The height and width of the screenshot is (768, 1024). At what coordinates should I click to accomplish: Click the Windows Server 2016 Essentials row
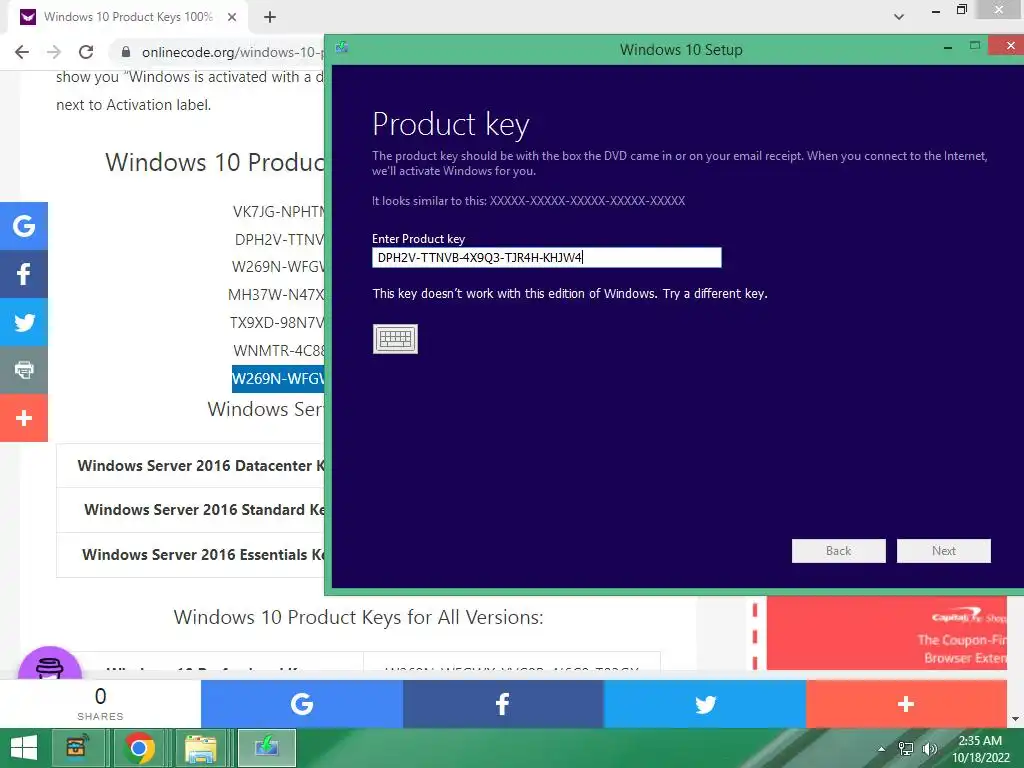coord(191,555)
